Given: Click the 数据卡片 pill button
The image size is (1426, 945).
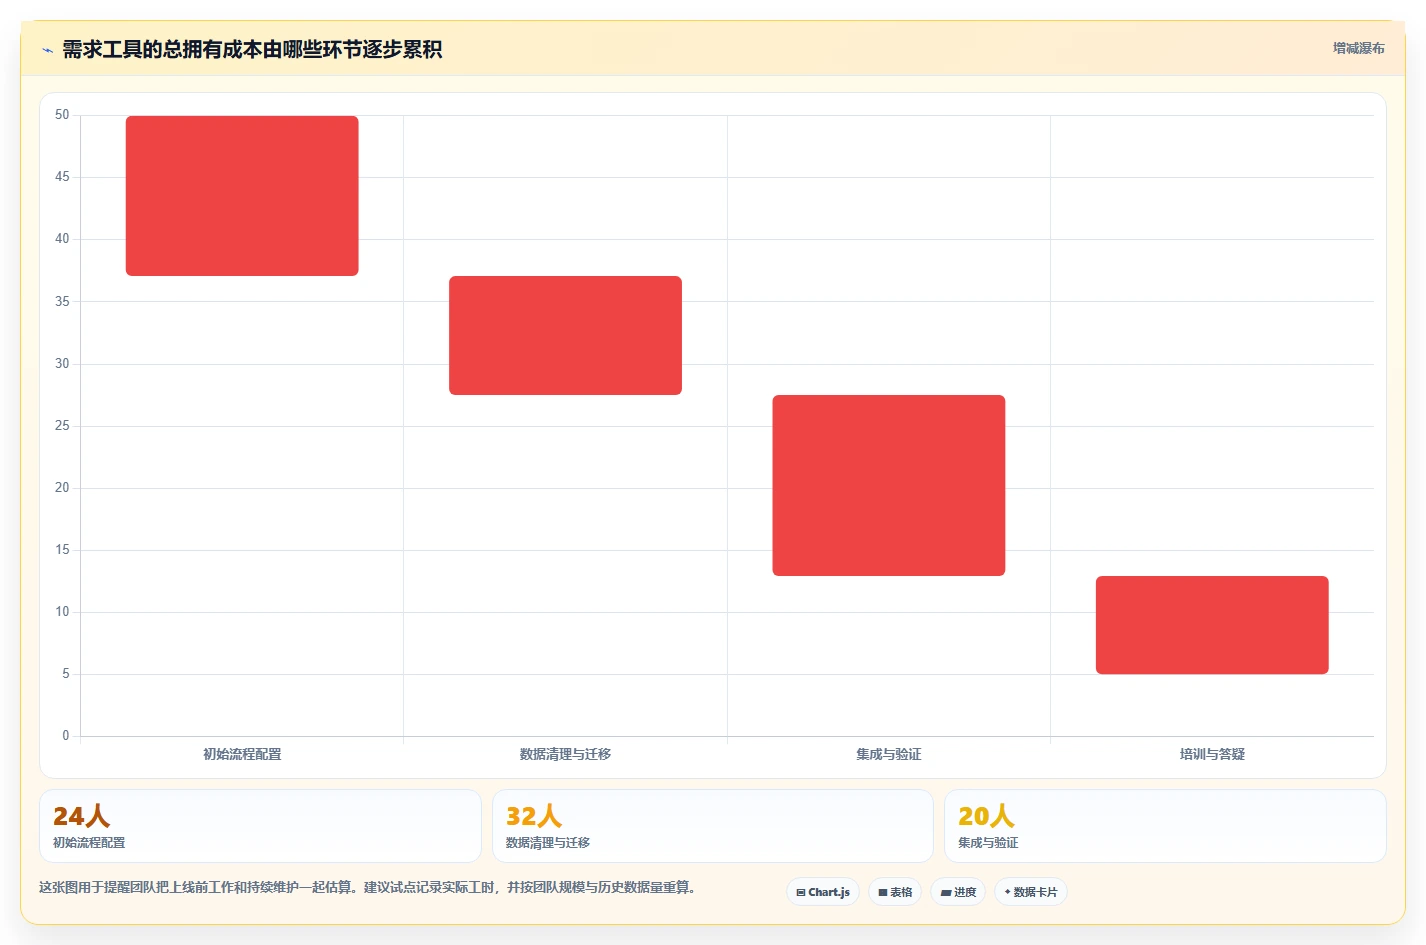Looking at the screenshot, I should pyautogui.click(x=1031, y=892).
